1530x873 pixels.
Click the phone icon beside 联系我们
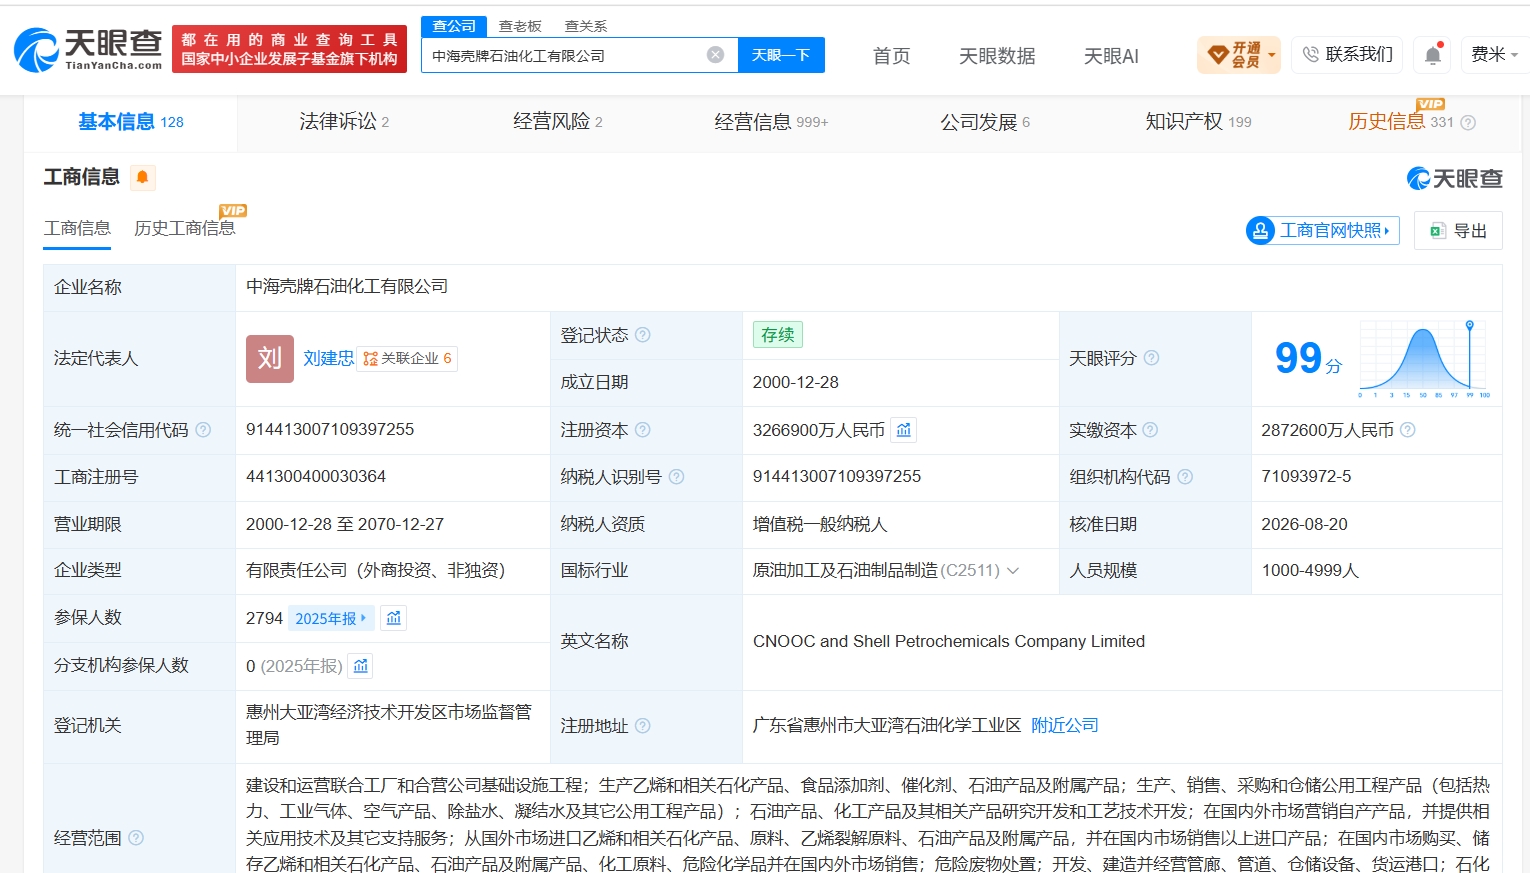[x=1311, y=55]
